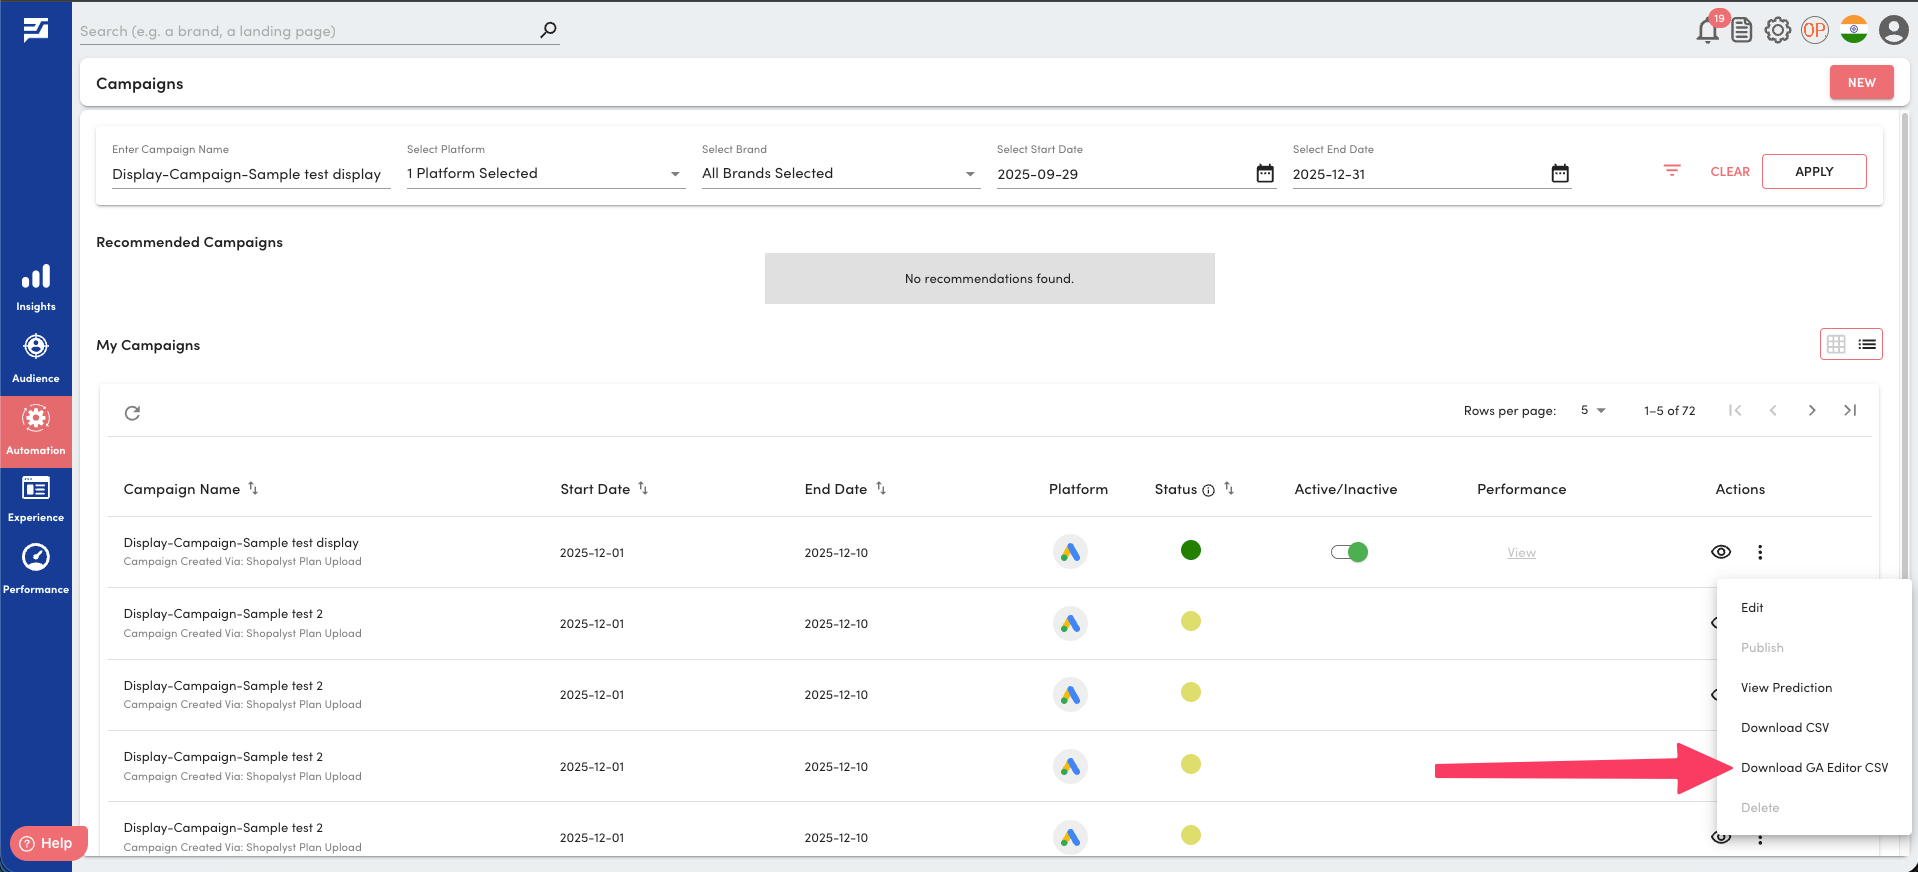Viewport: 1918px width, 872px height.
Task: Open the View performance link
Action: 1522,553
